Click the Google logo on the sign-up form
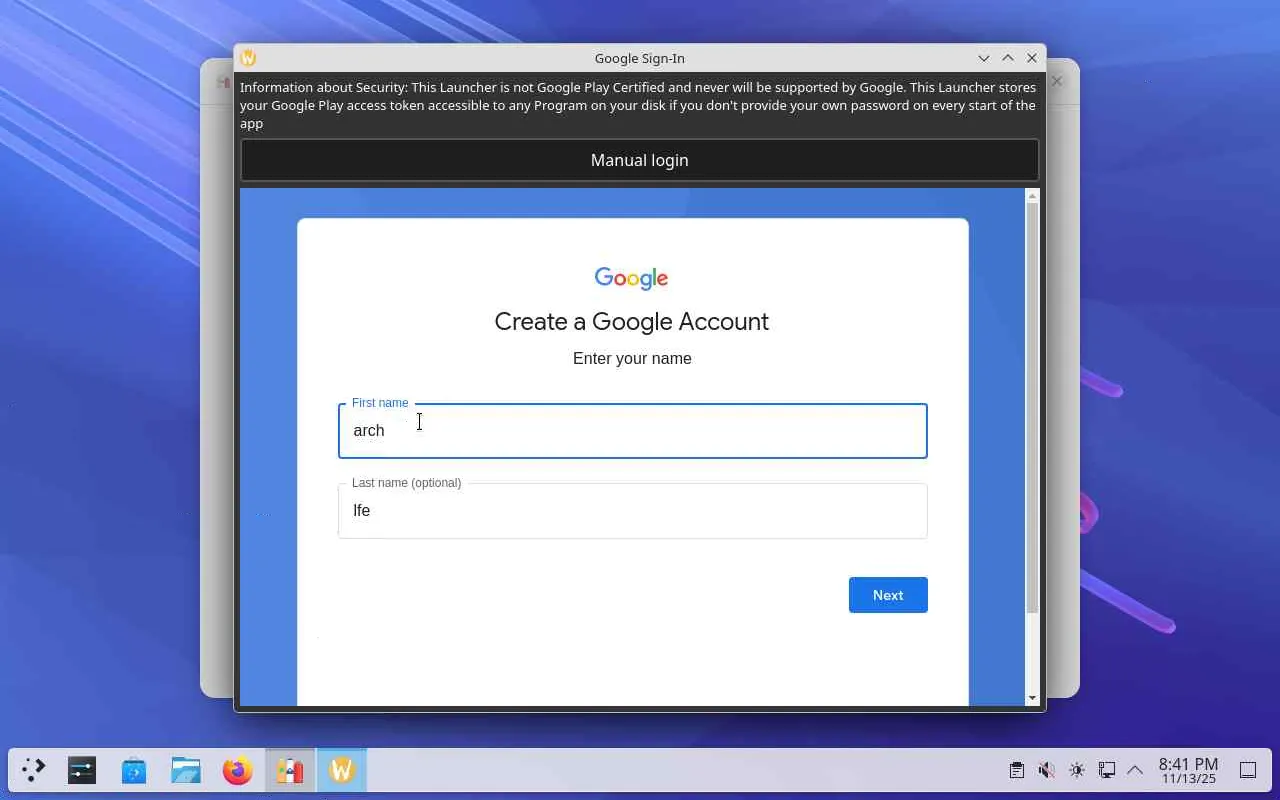 [x=631, y=278]
